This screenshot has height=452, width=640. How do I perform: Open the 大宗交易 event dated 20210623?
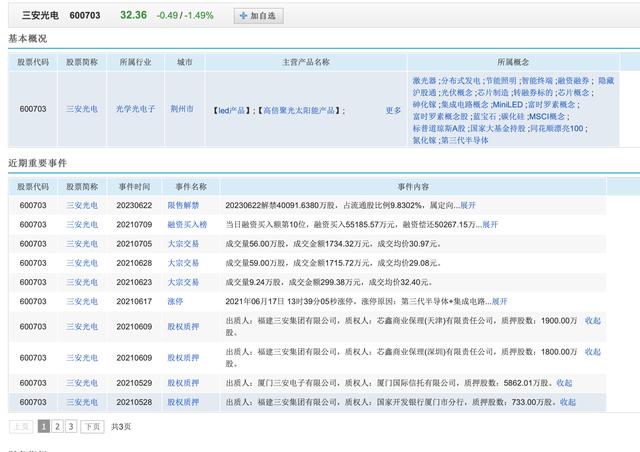click(x=183, y=282)
